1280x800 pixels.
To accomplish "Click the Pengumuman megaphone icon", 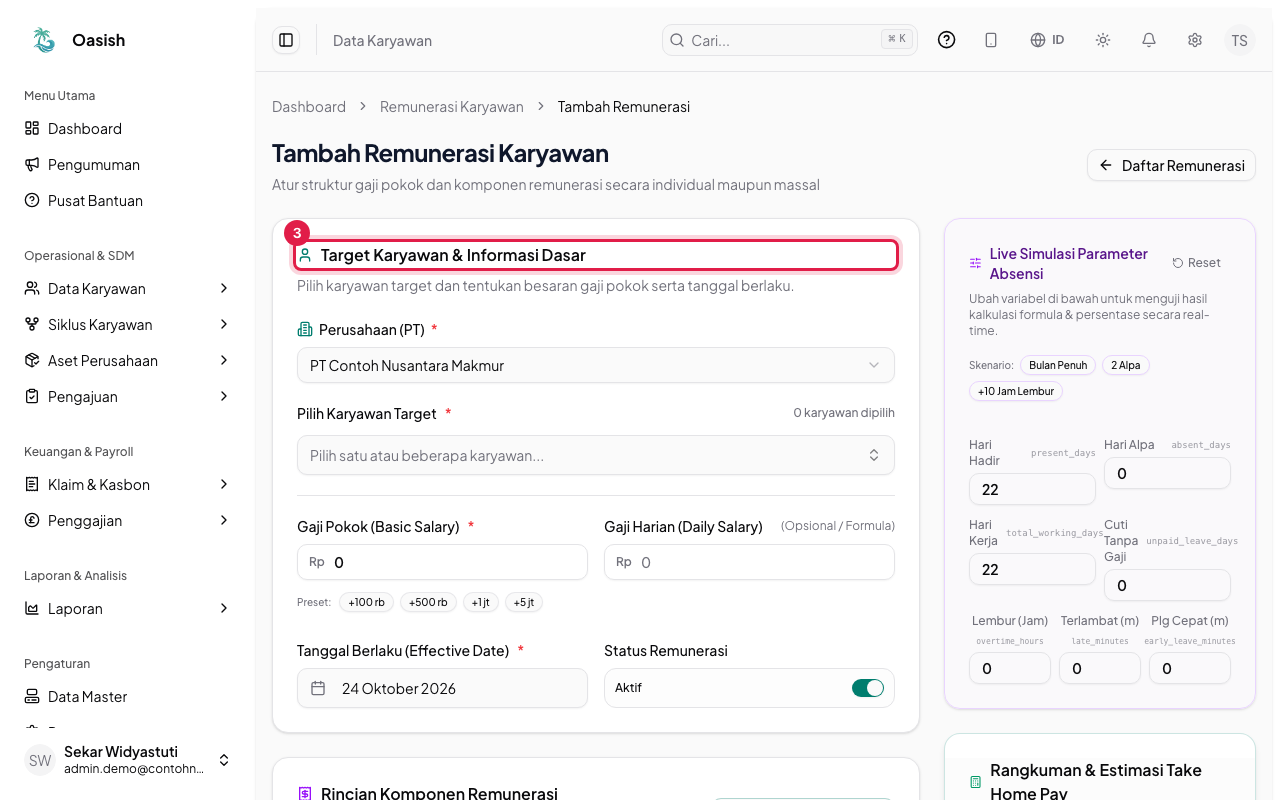I will pos(32,164).
